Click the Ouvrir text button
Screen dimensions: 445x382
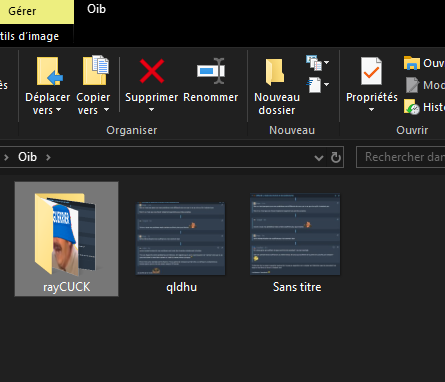433,63
